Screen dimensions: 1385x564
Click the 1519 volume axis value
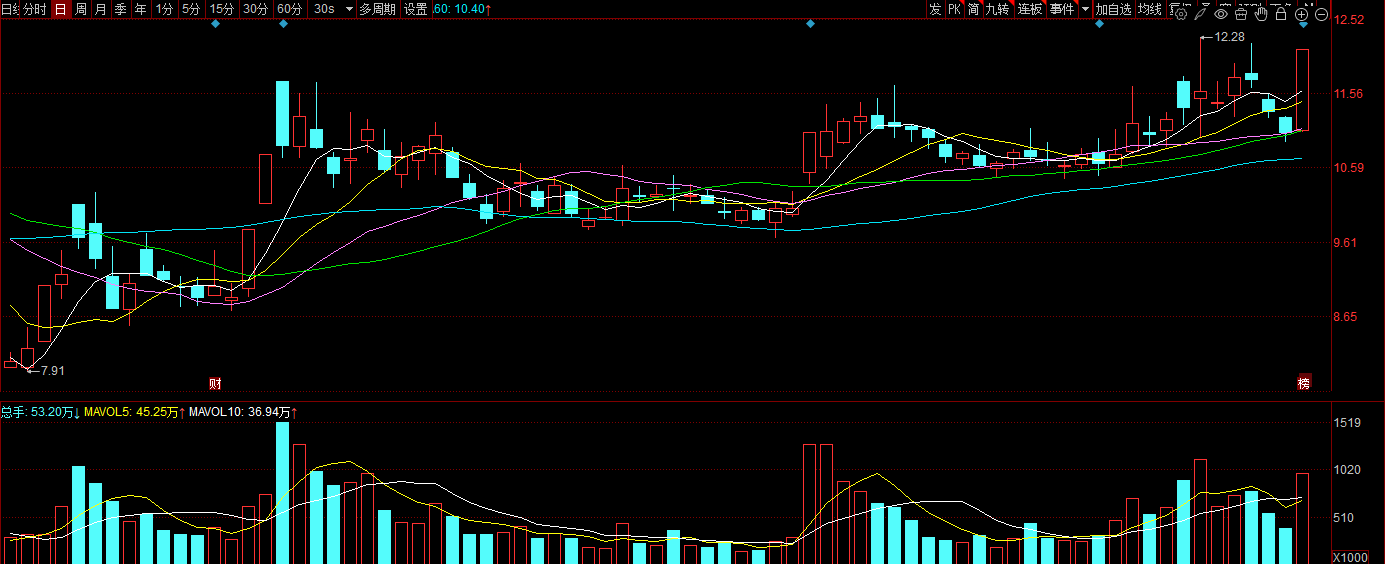(1349, 423)
